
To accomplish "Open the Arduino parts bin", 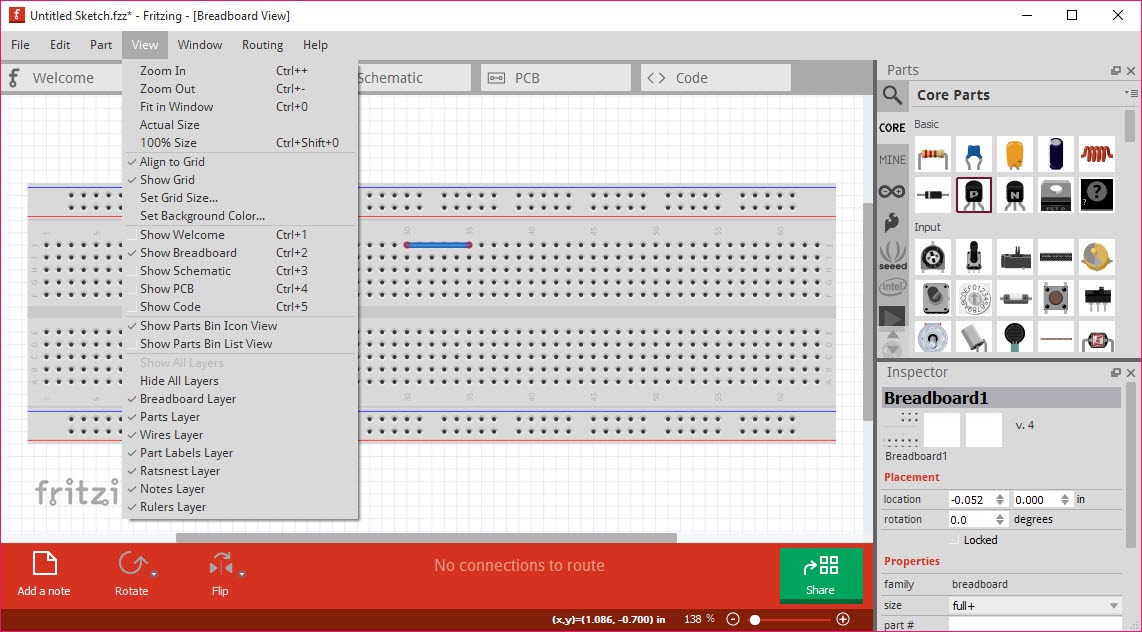I will (x=892, y=191).
